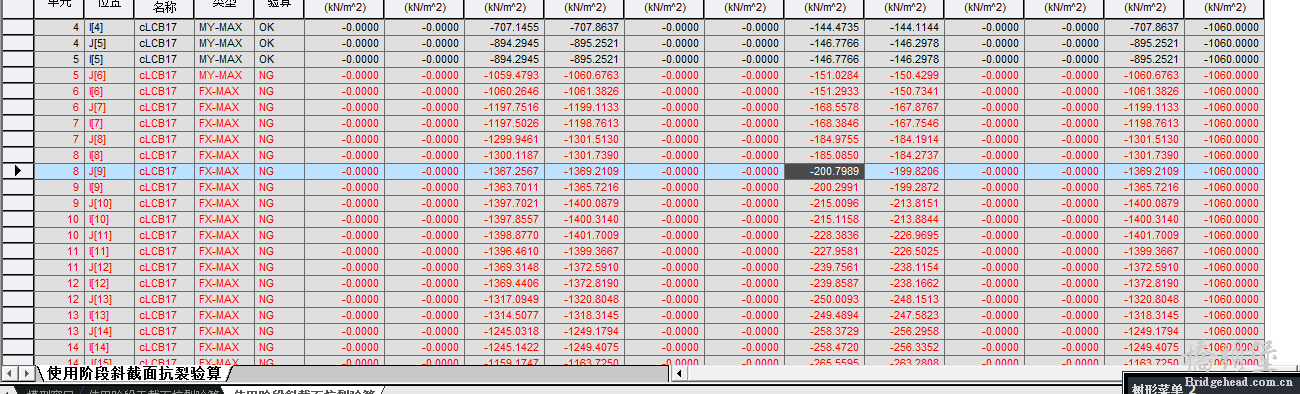Click the value -250.0093
Image resolution: width=1300 pixels, height=394 pixels.
tap(824, 299)
